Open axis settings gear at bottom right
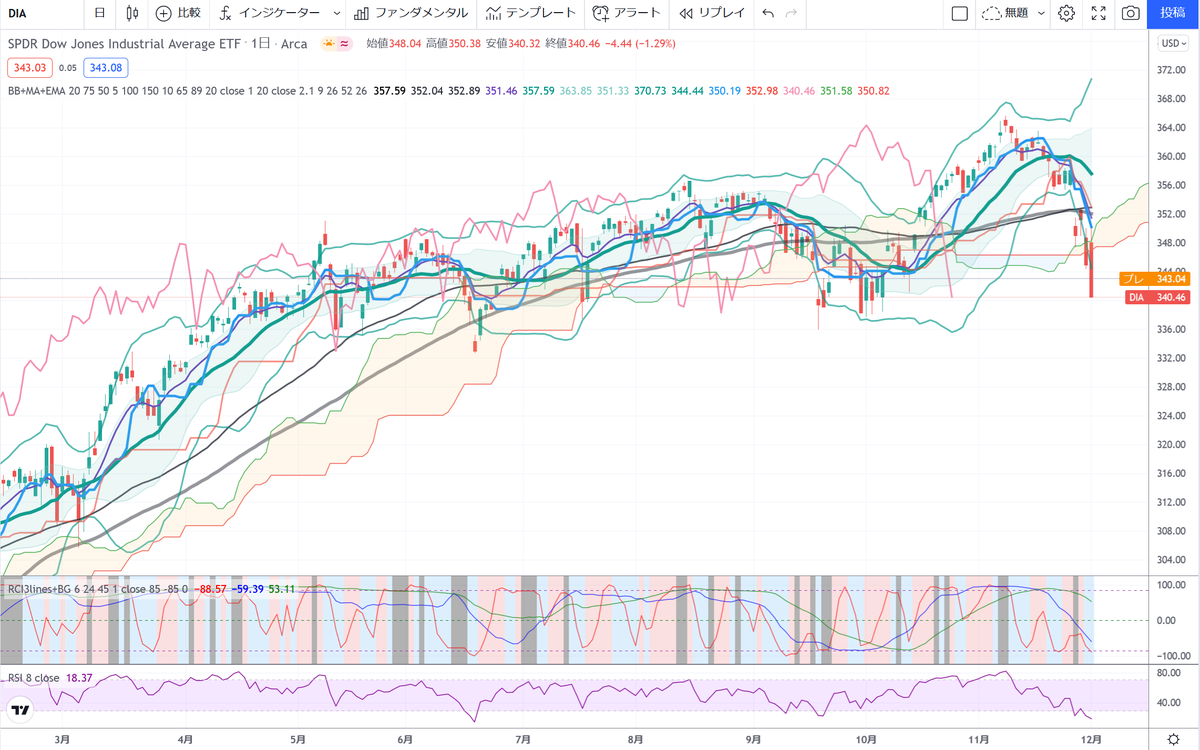The height and width of the screenshot is (750, 1200). pos(1173,738)
